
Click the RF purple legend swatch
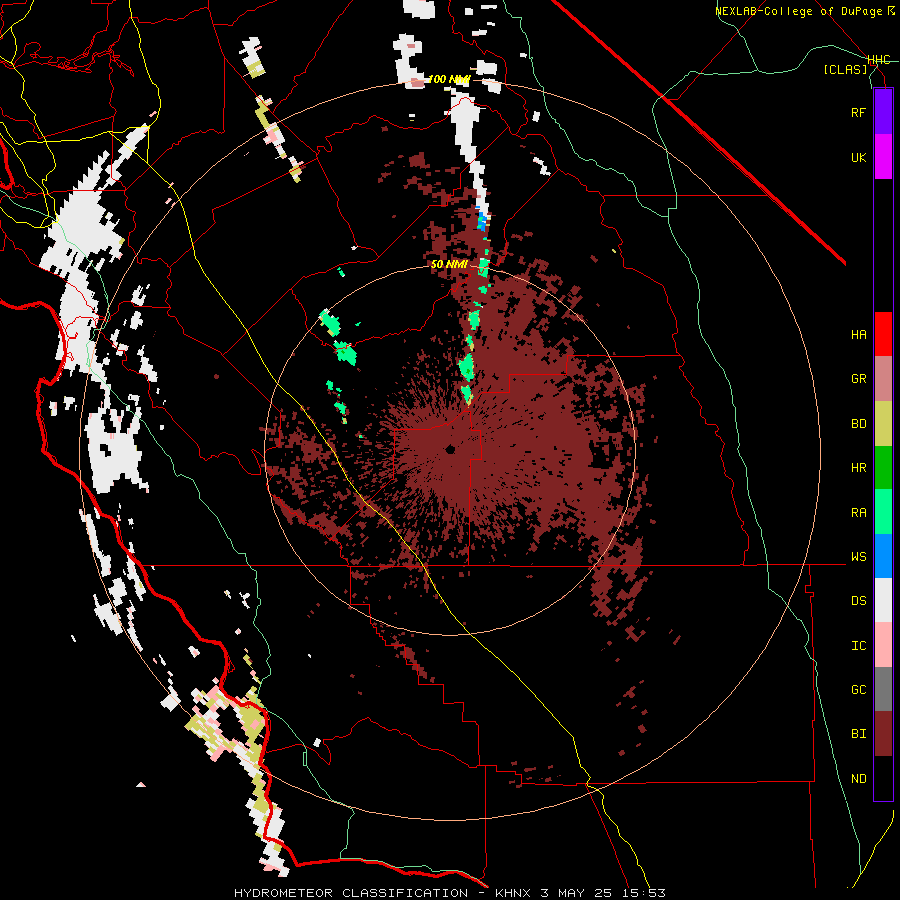coord(883,112)
